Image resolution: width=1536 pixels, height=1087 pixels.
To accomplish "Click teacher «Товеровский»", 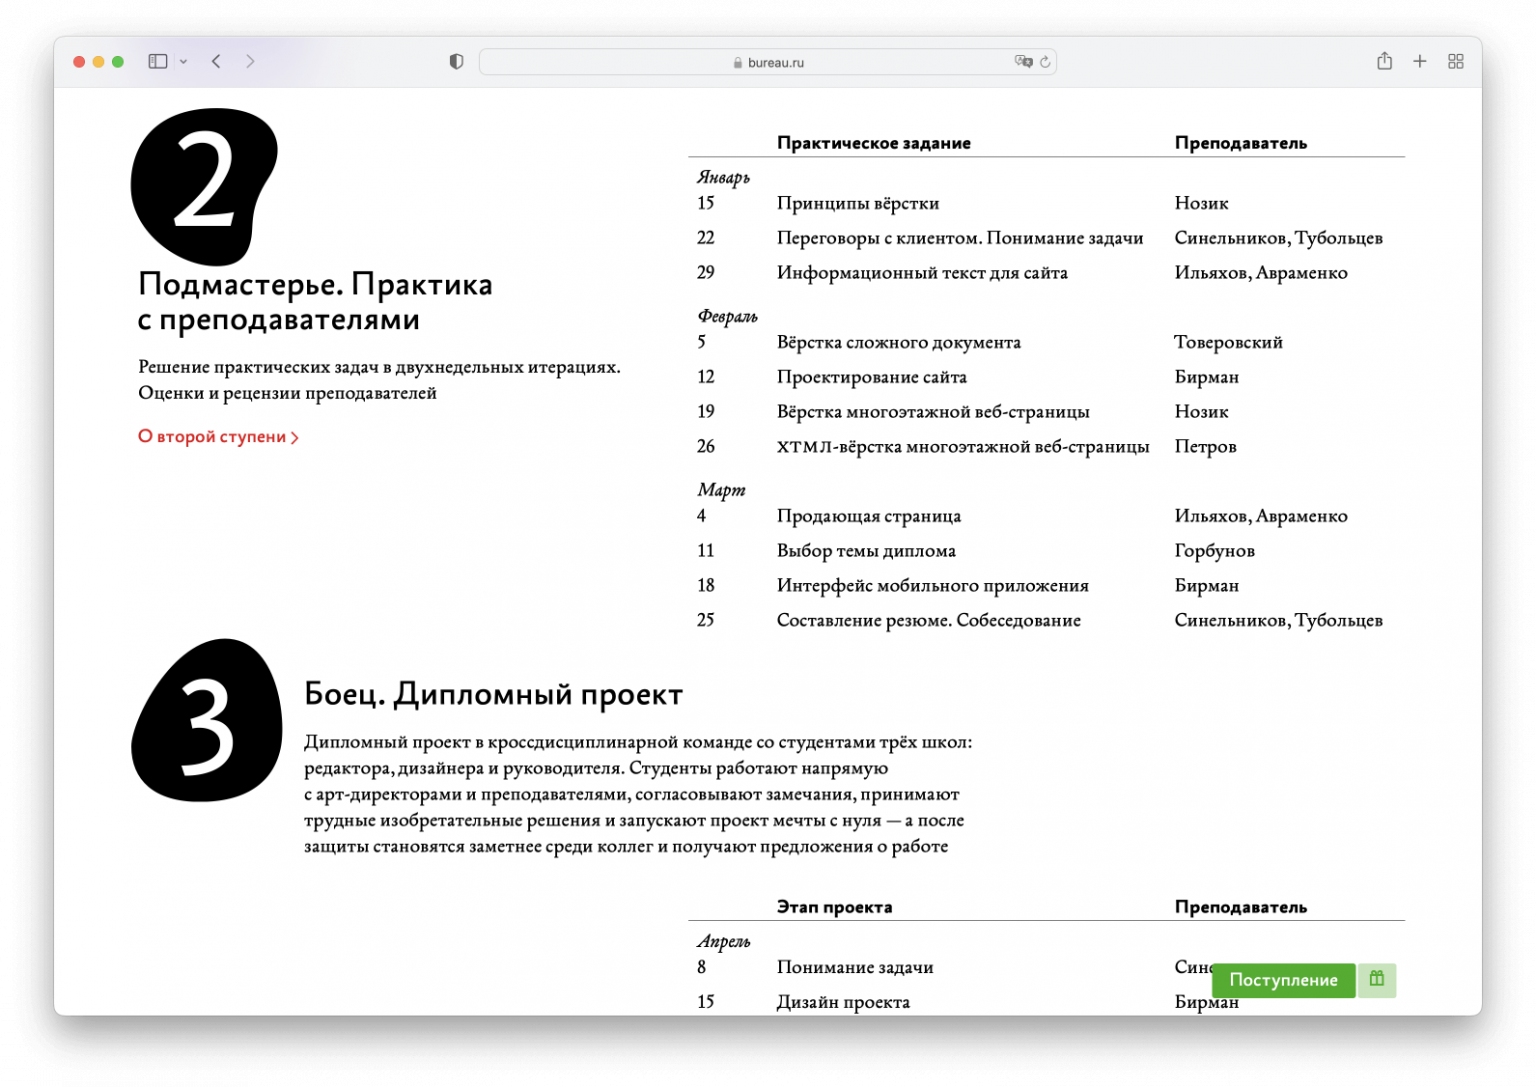I will point(1228,343).
